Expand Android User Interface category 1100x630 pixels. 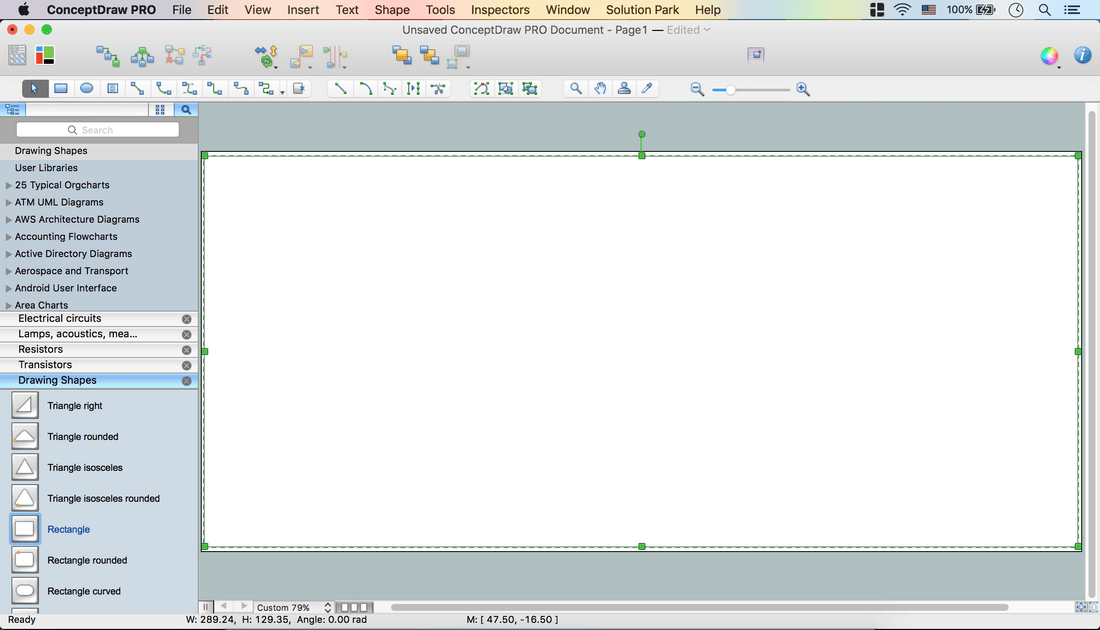click(8, 288)
